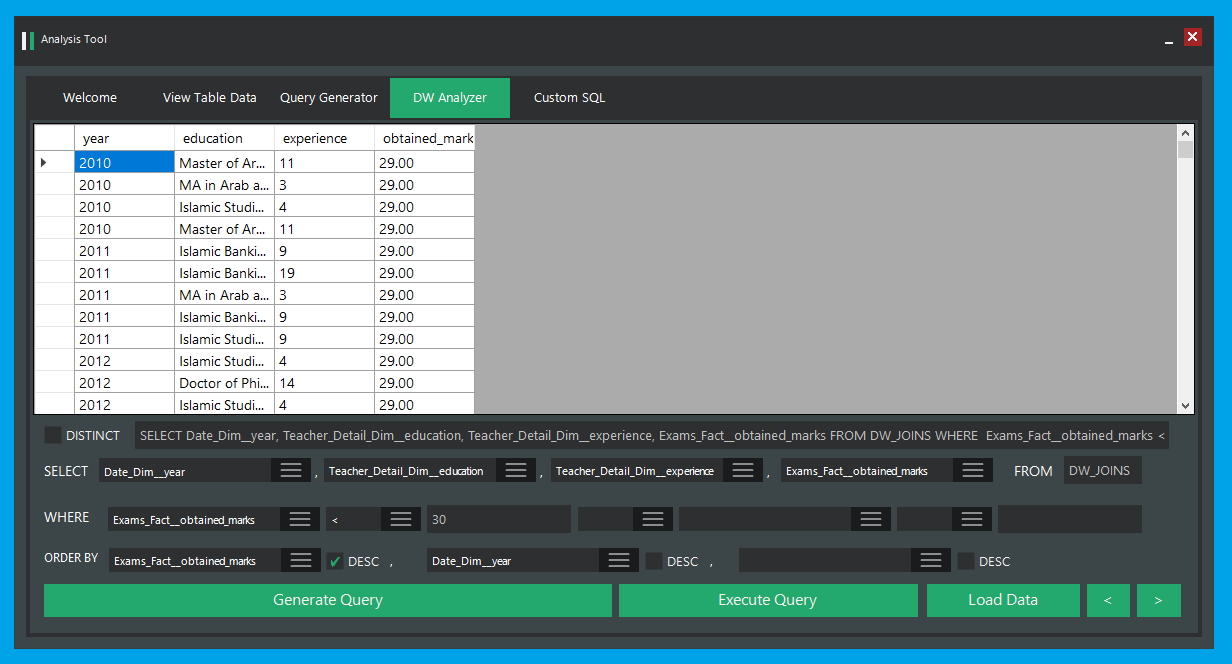Go to the Custom SQL tab
The width and height of the screenshot is (1232, 664).
click(570, 98)
